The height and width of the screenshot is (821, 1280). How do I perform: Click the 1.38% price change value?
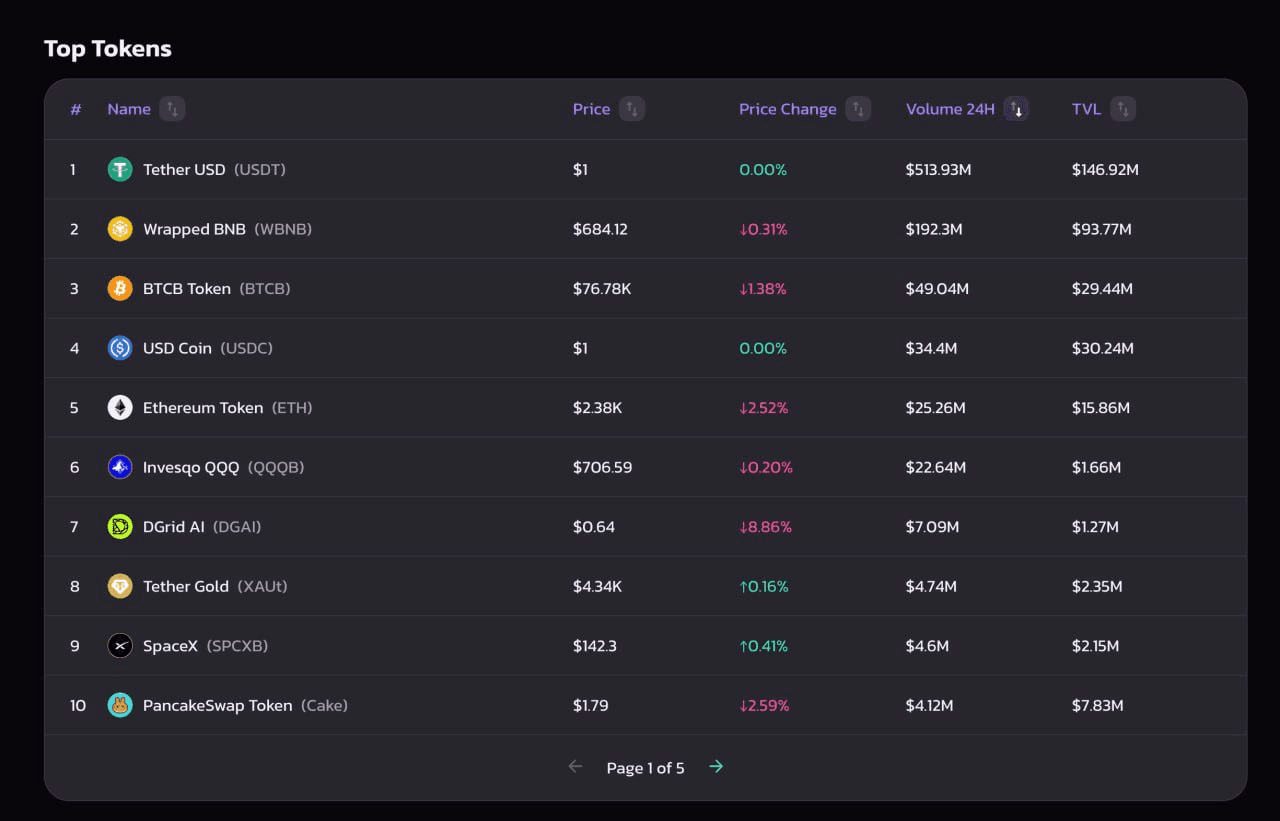point(763,289)
